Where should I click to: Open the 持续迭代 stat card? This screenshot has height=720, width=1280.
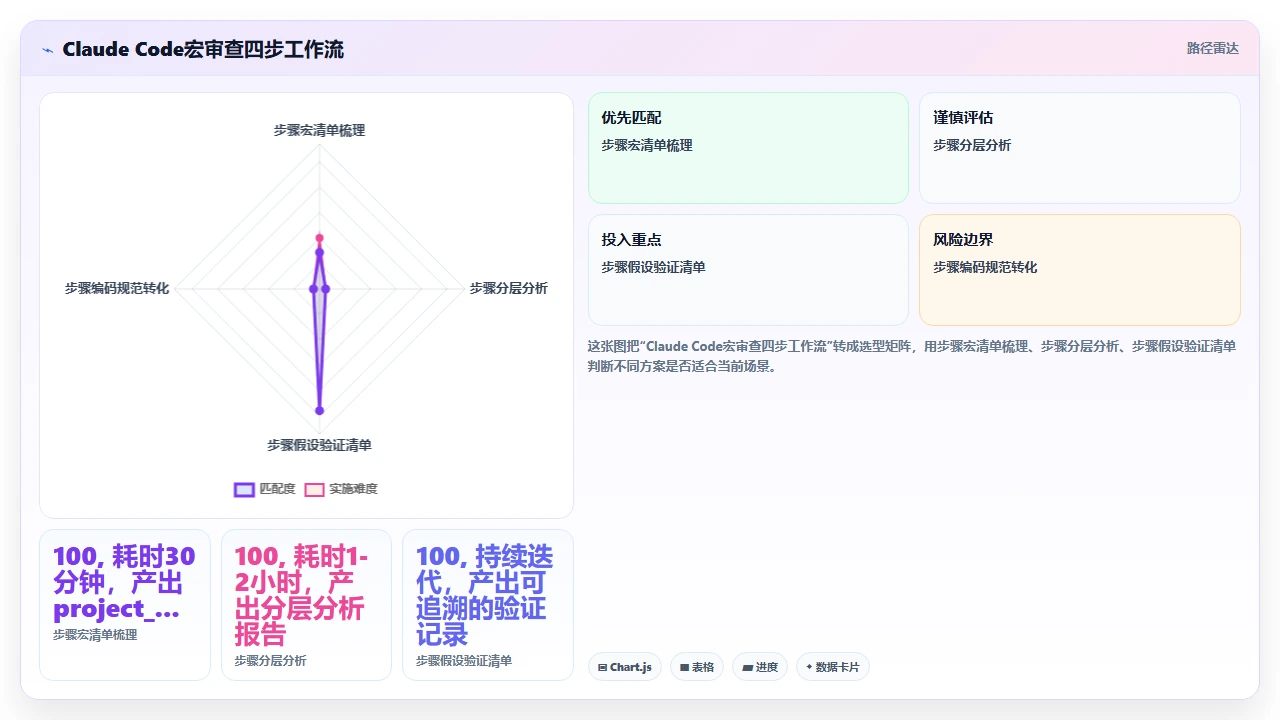click(x=488, y=605)
